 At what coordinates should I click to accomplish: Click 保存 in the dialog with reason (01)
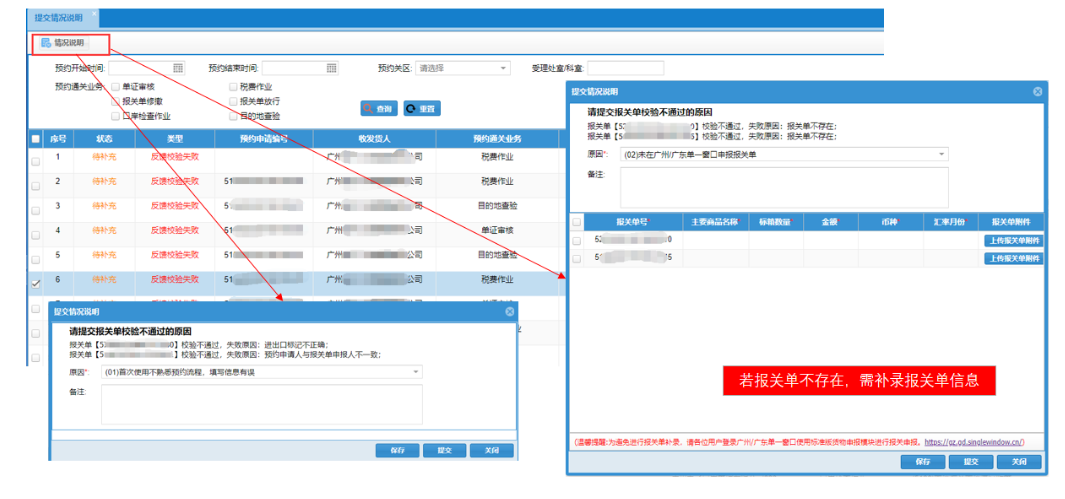pos(397,451)
